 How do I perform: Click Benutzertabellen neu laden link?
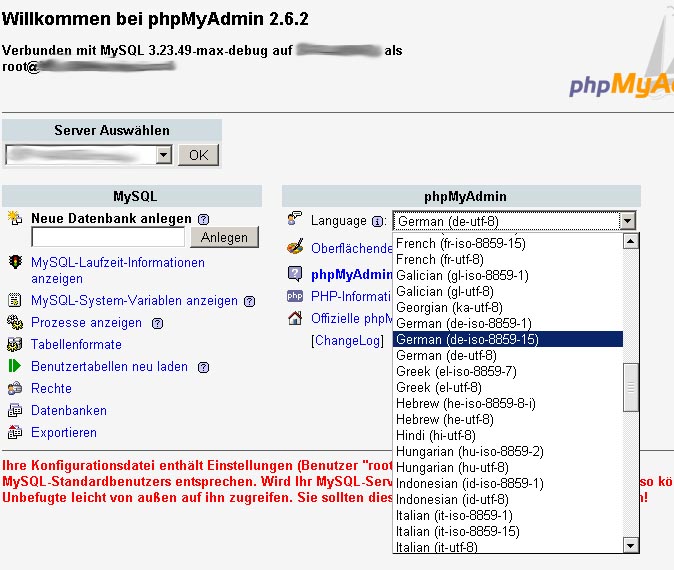click(x=109, y=366)
